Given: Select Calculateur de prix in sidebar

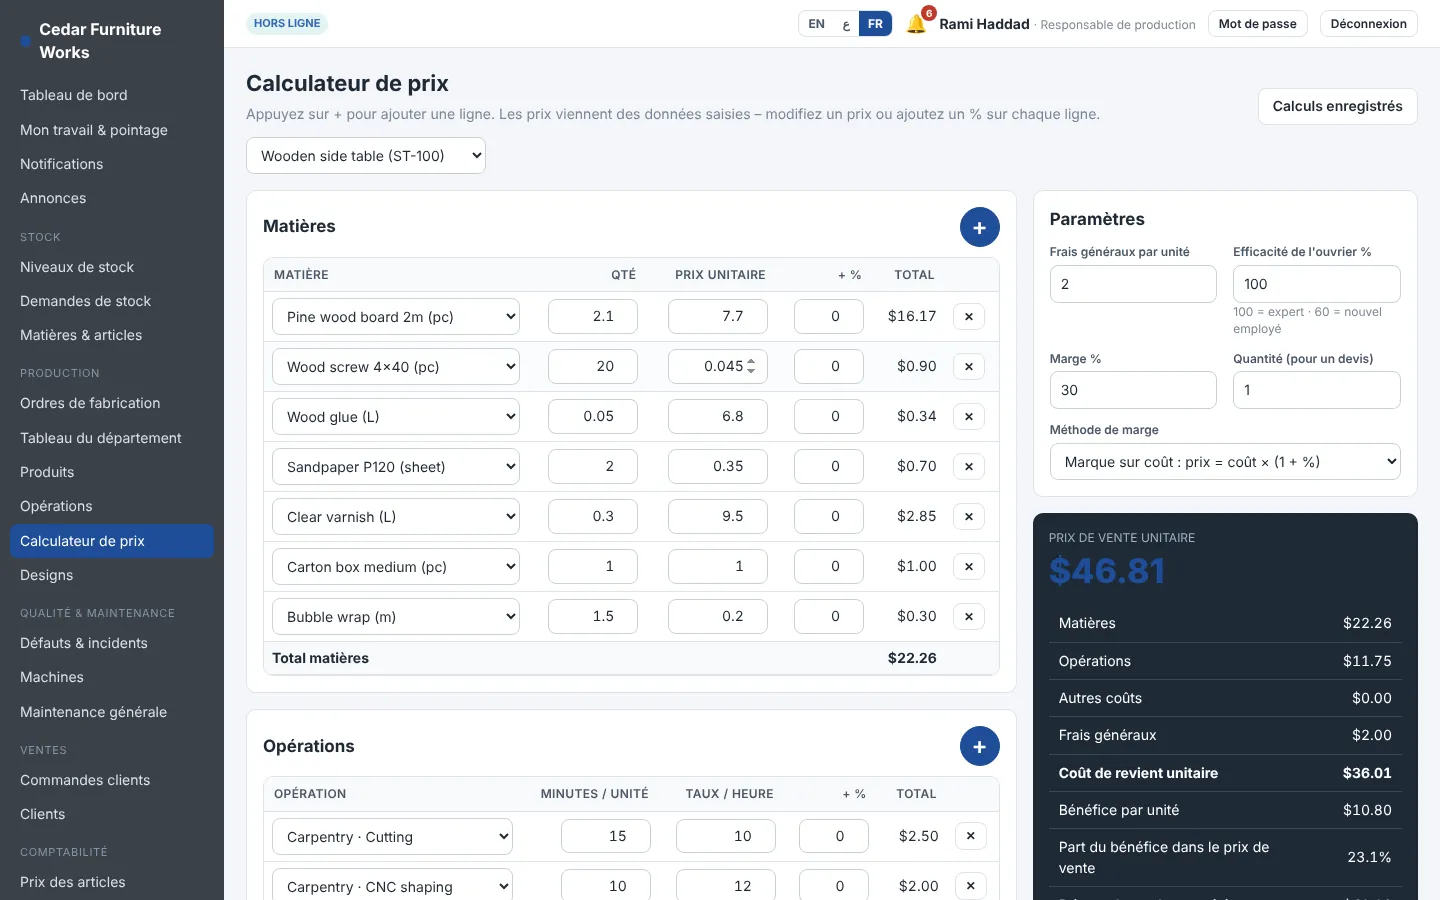Looking at the screenshot, I should [112, 541].
